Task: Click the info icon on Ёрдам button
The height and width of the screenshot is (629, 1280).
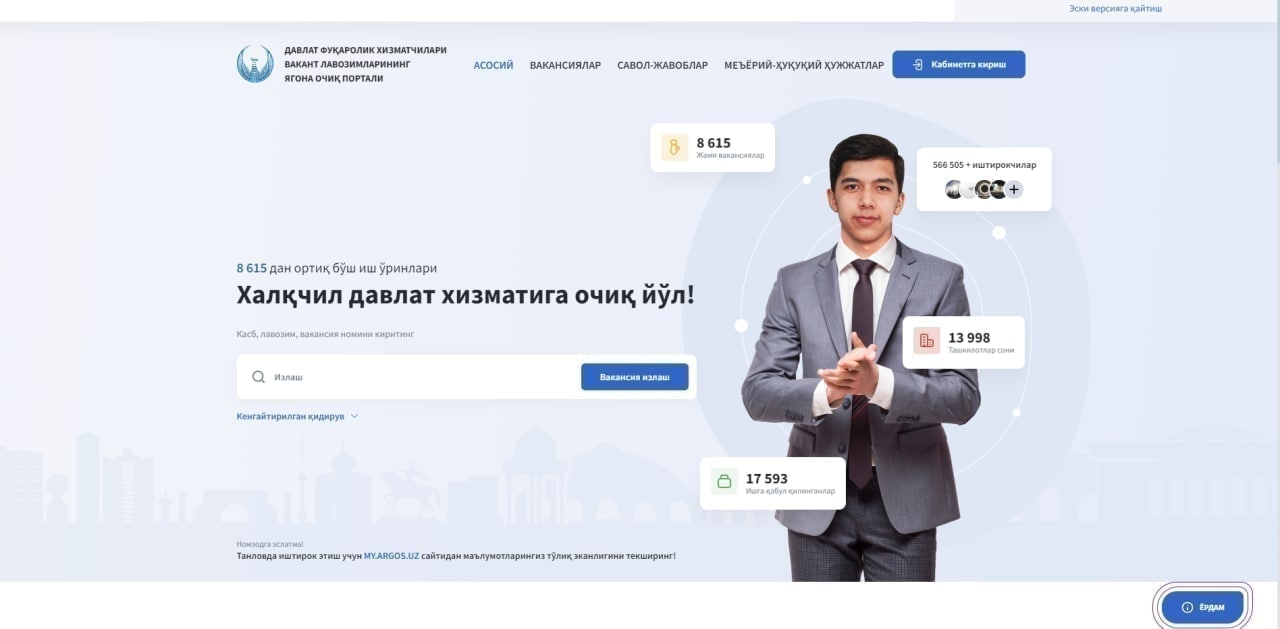Action: 1187,607
